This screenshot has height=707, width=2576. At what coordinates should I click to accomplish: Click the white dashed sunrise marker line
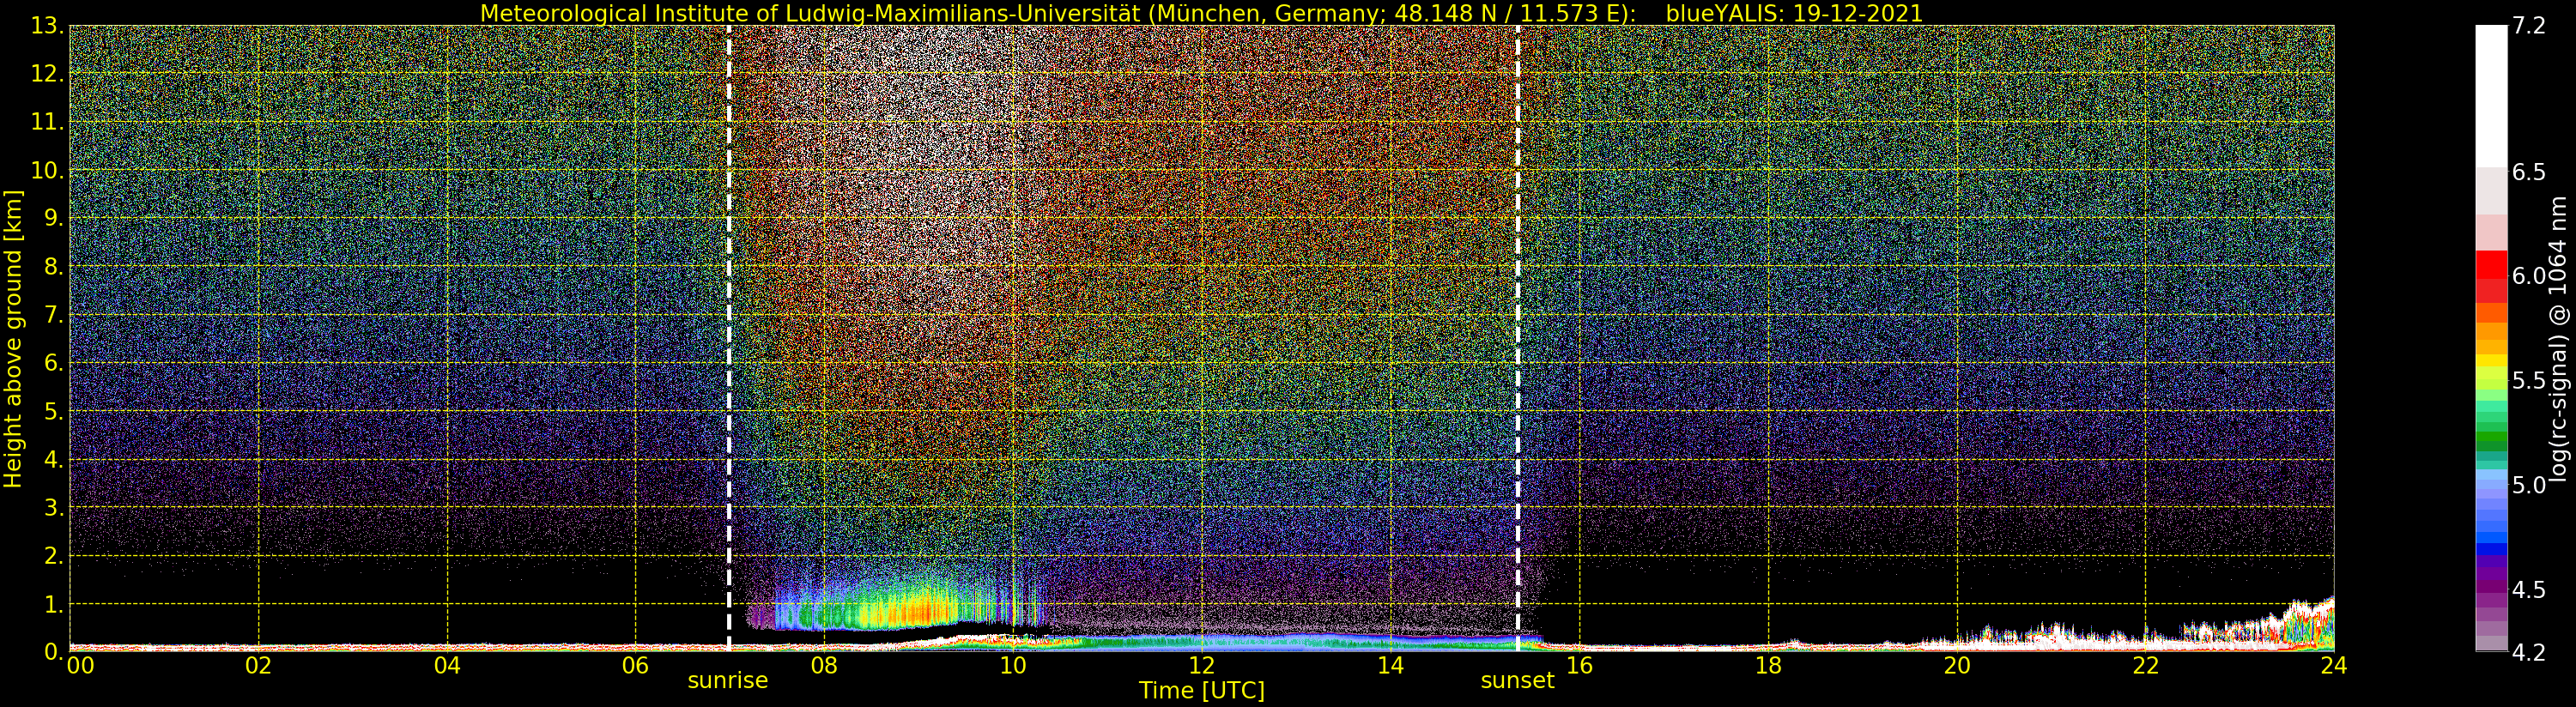coord(729,339)
